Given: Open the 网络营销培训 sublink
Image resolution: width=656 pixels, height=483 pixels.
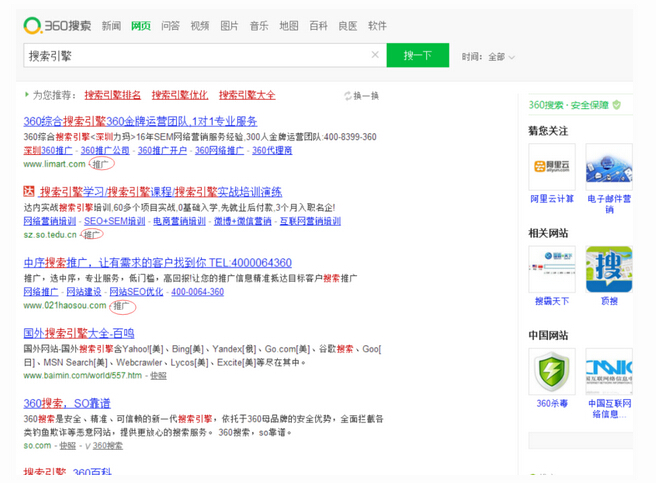Looking at the screenshot, I should tap(50, 221).
